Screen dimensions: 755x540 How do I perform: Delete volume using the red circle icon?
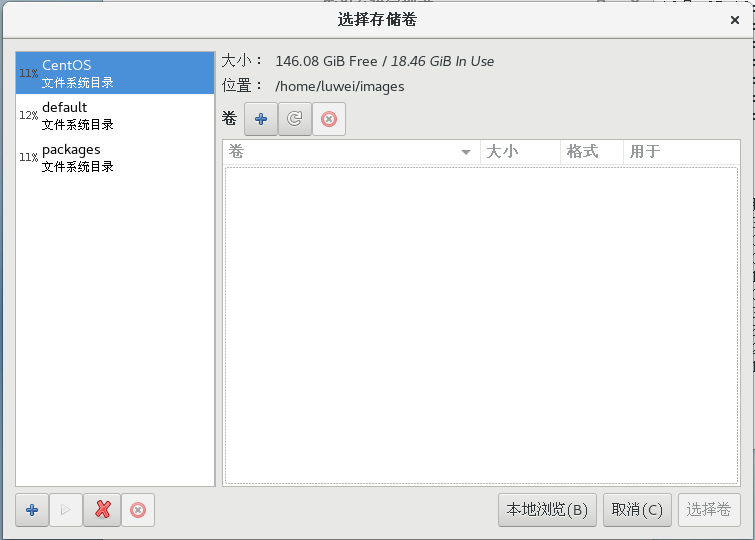329,119
